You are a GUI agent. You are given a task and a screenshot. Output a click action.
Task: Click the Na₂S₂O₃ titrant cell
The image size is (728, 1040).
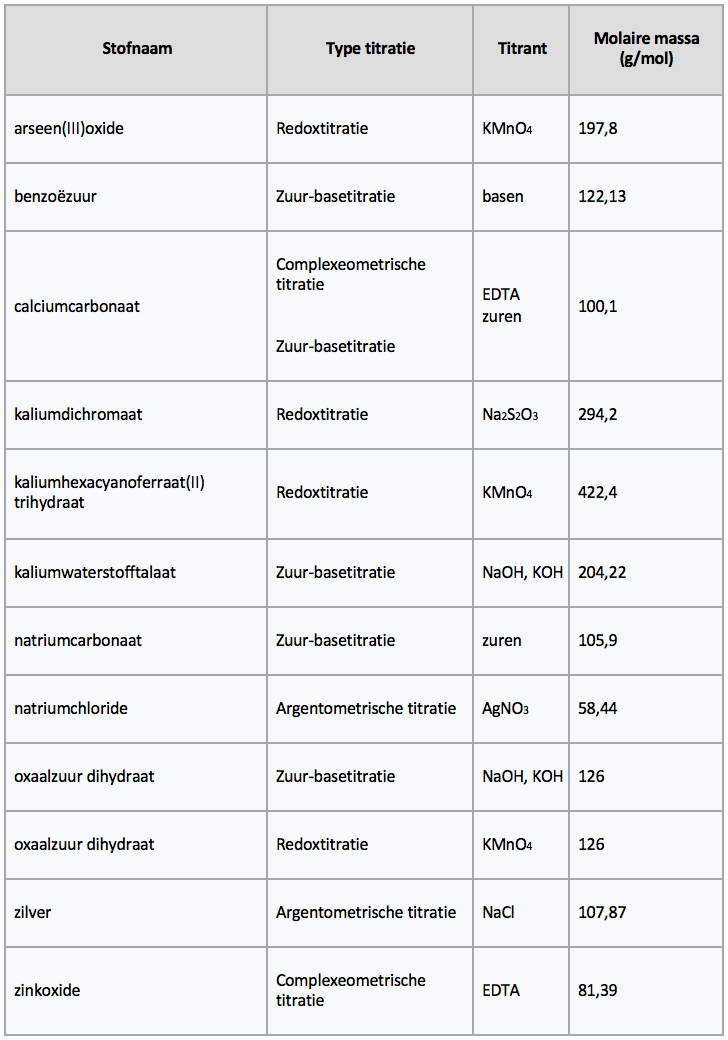[510, 414]
